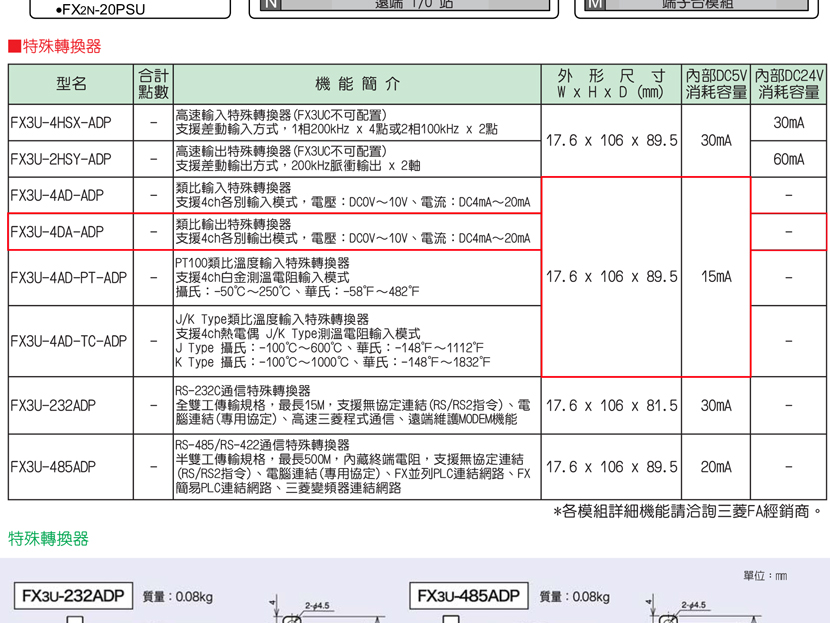Click the 類比輸出特殊轉換器 description text

point(353,232)
